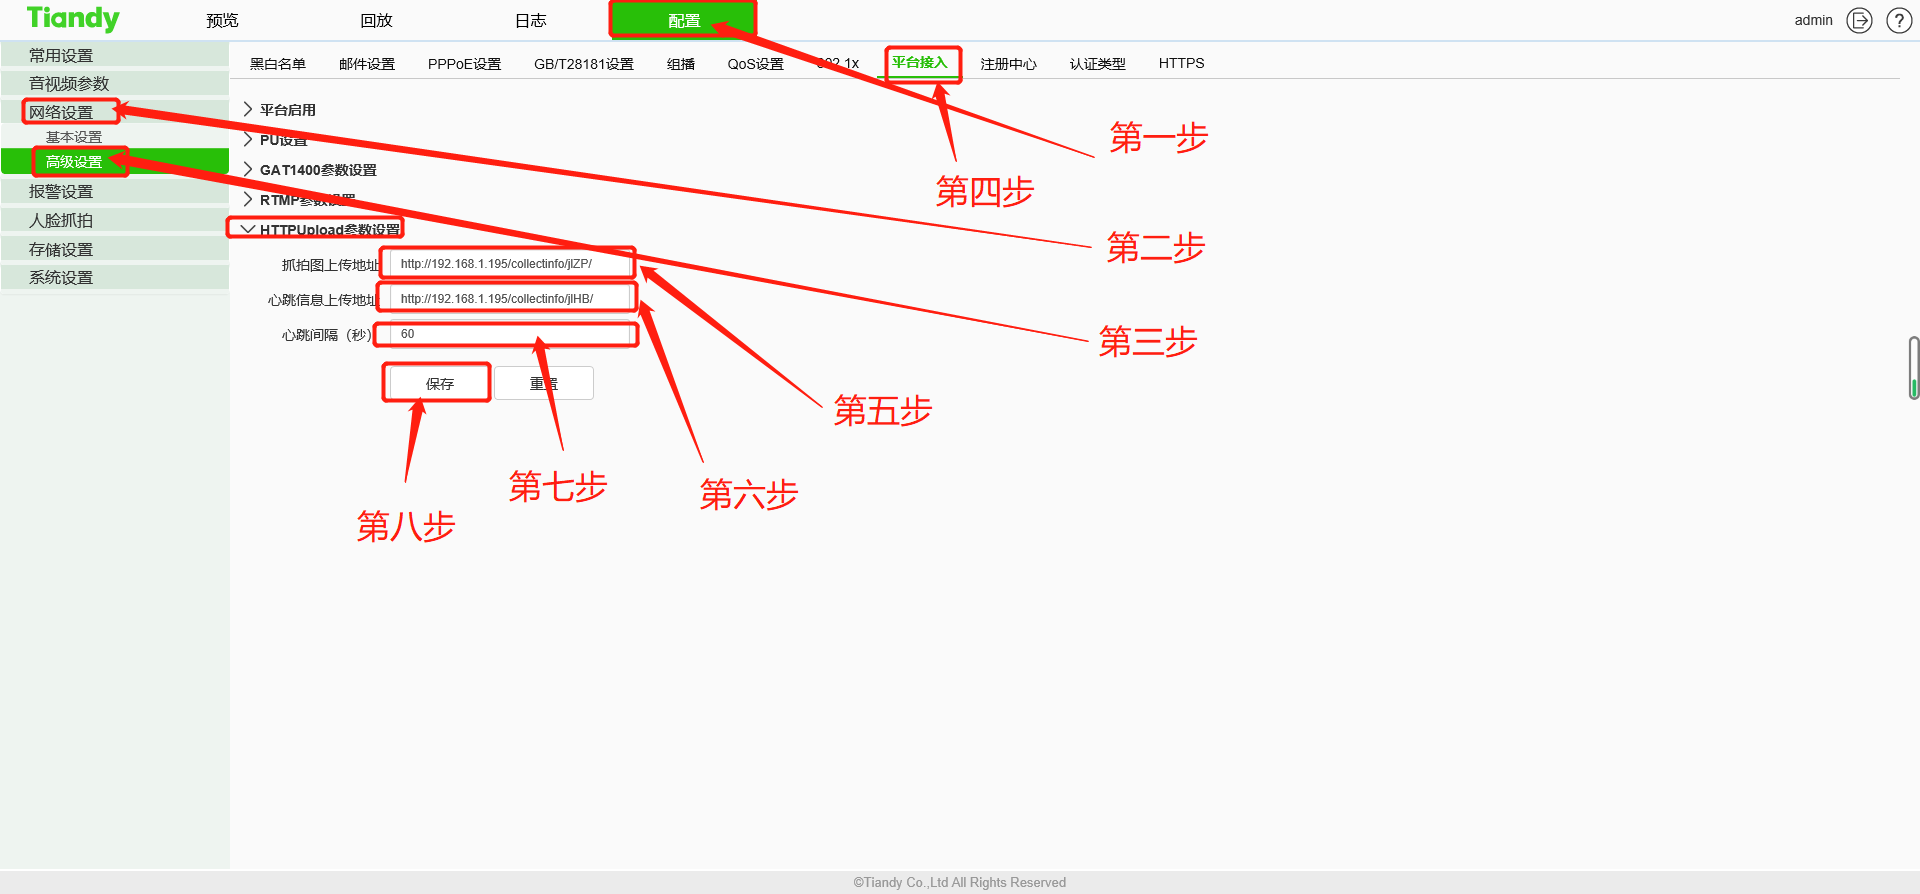1920x894 pixels.
Task: Expand the 平台启用 section
Action: (287, 110)
